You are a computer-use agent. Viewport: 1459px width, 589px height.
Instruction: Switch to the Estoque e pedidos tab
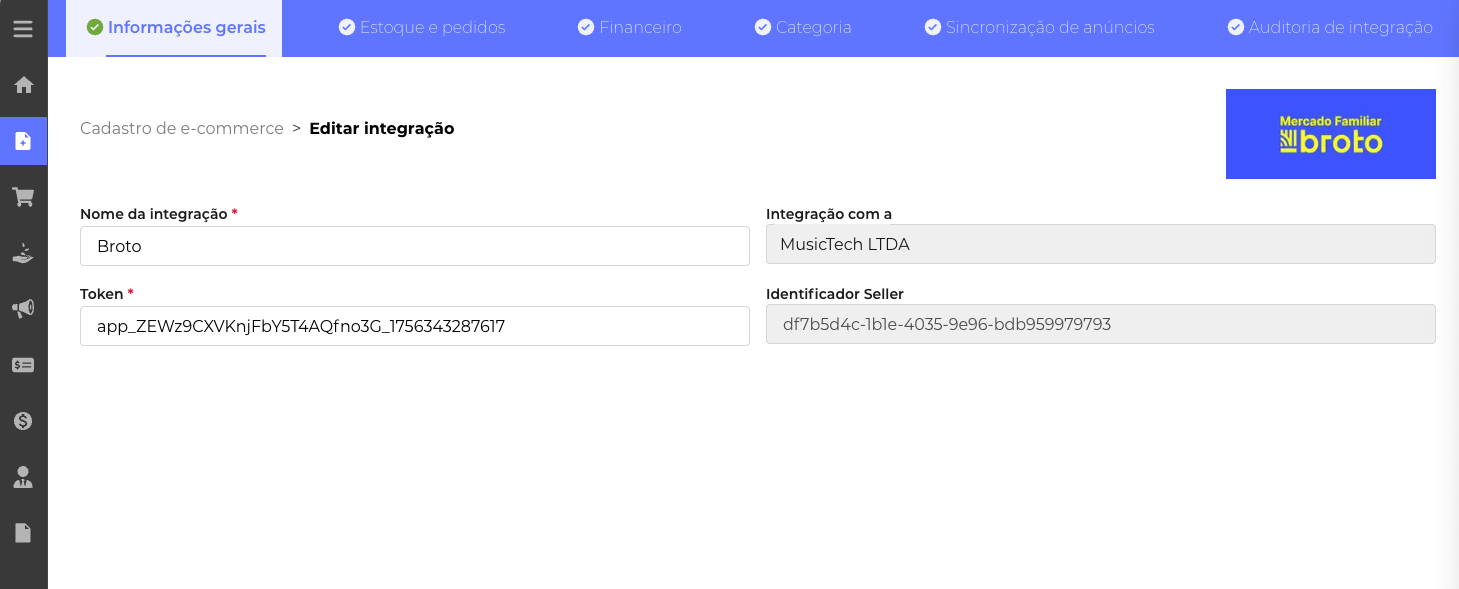pos(422,28)
